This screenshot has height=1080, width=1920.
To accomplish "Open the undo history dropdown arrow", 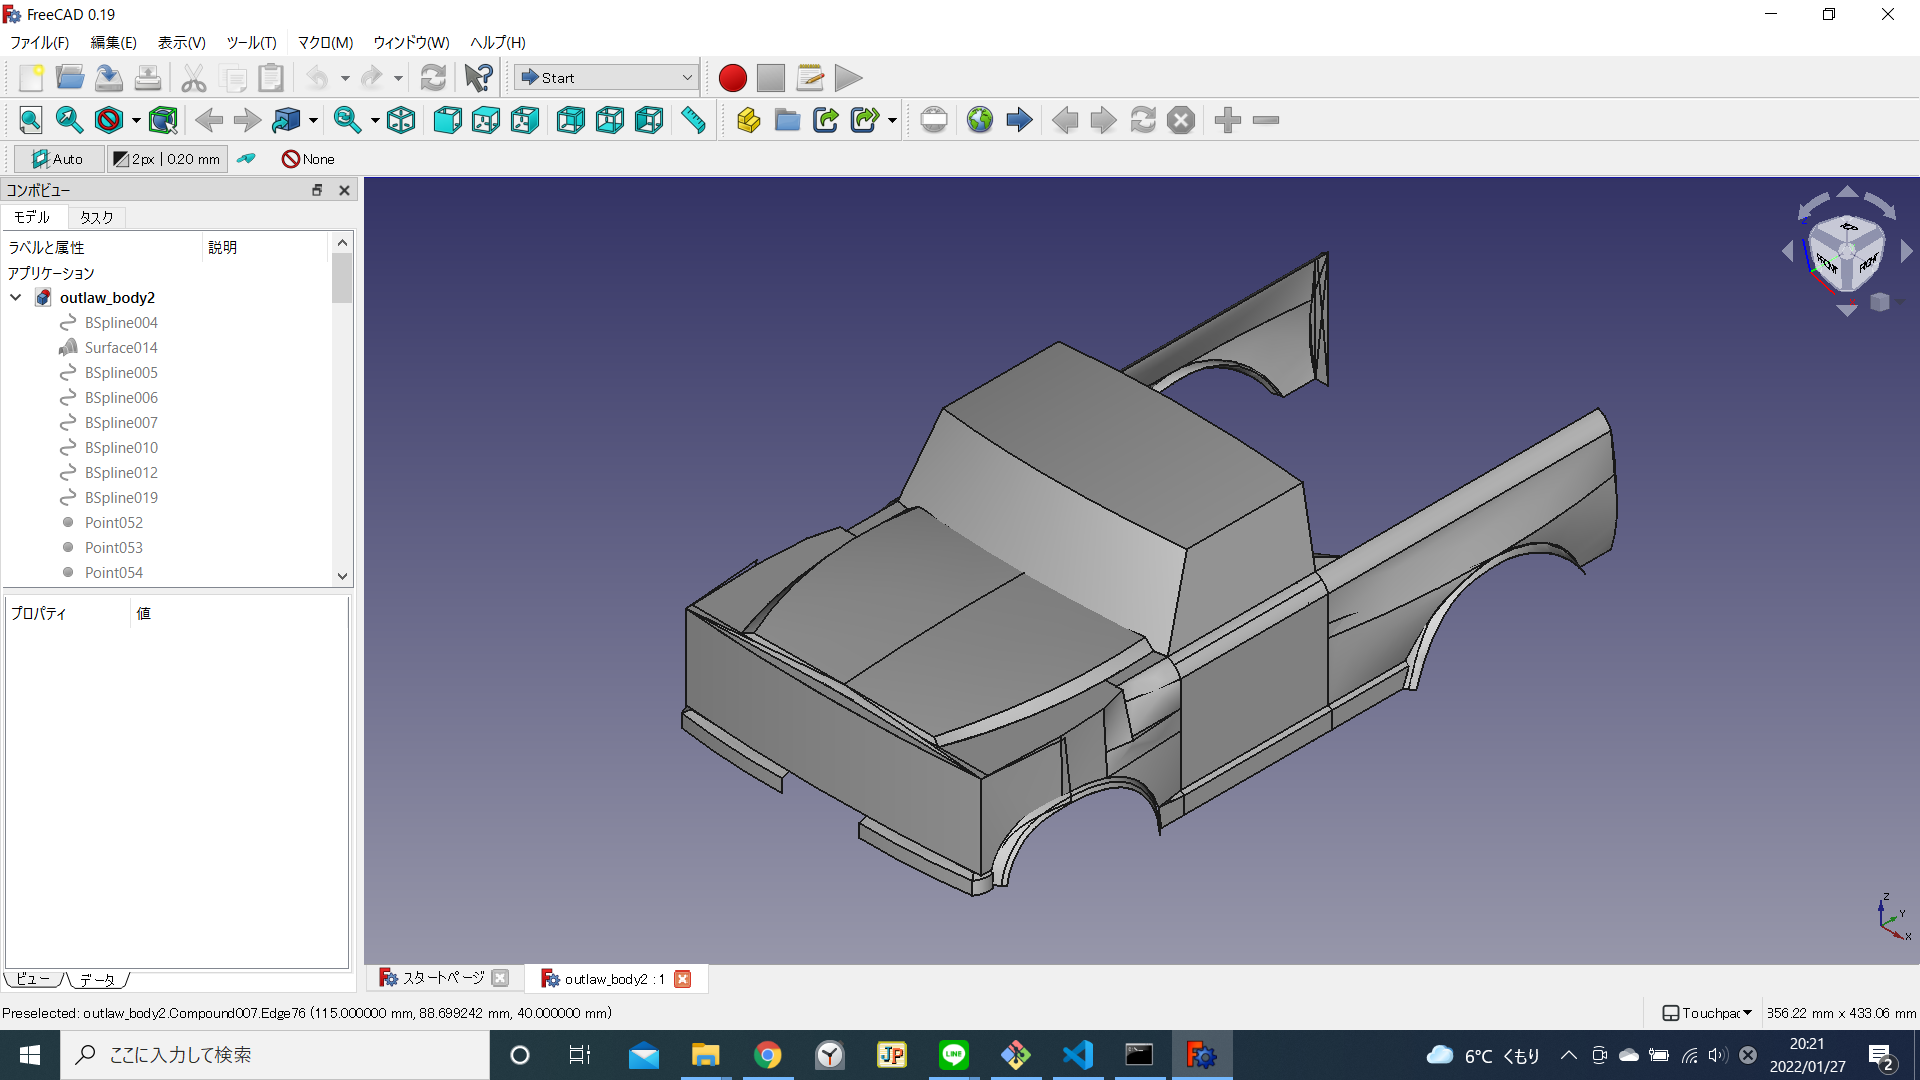I will tap(345, 78).
